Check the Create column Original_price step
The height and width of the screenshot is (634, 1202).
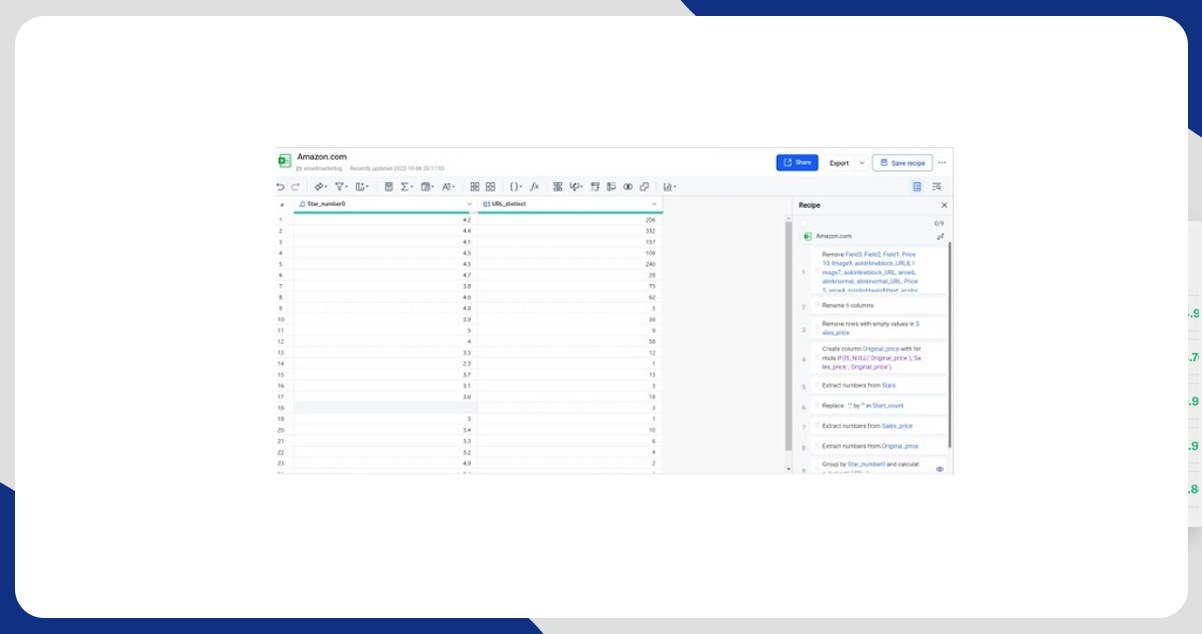coord(817,358)
